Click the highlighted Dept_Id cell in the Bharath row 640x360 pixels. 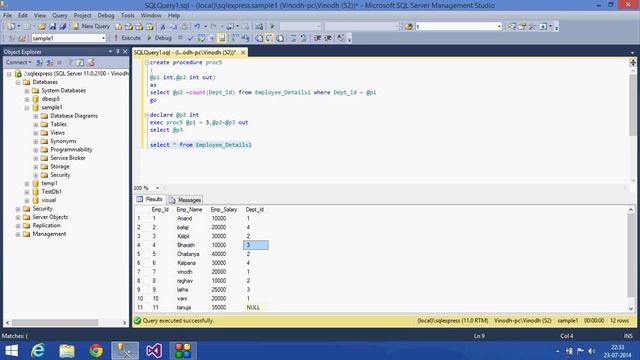256,245
